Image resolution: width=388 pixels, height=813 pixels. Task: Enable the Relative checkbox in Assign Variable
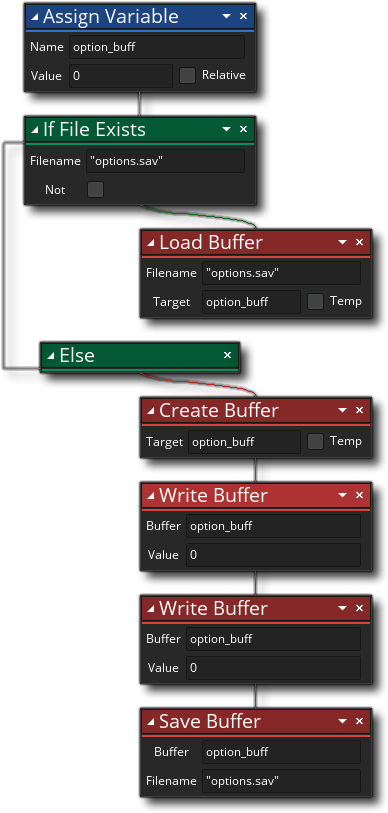coord(187,76)
